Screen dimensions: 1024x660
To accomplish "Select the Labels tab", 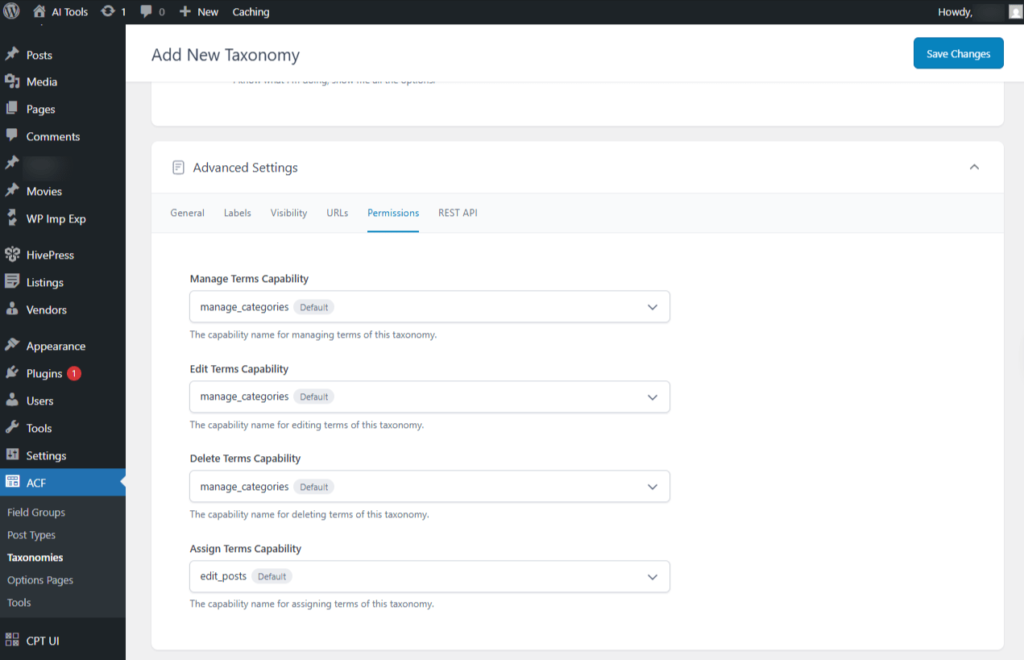I will (x=237, y=213).
